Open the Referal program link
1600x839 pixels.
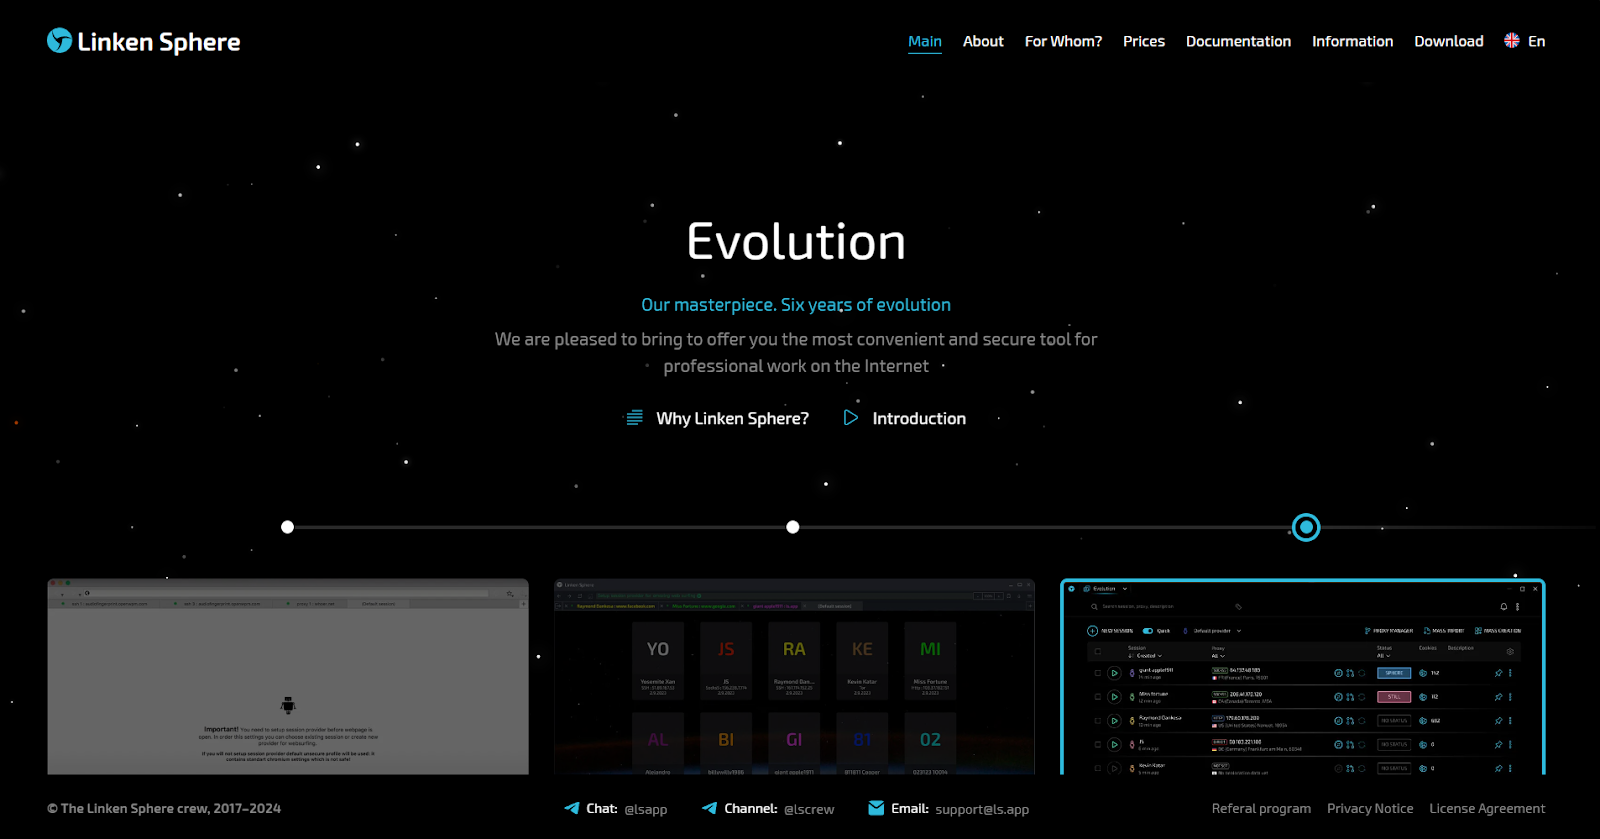point(1261,809)
